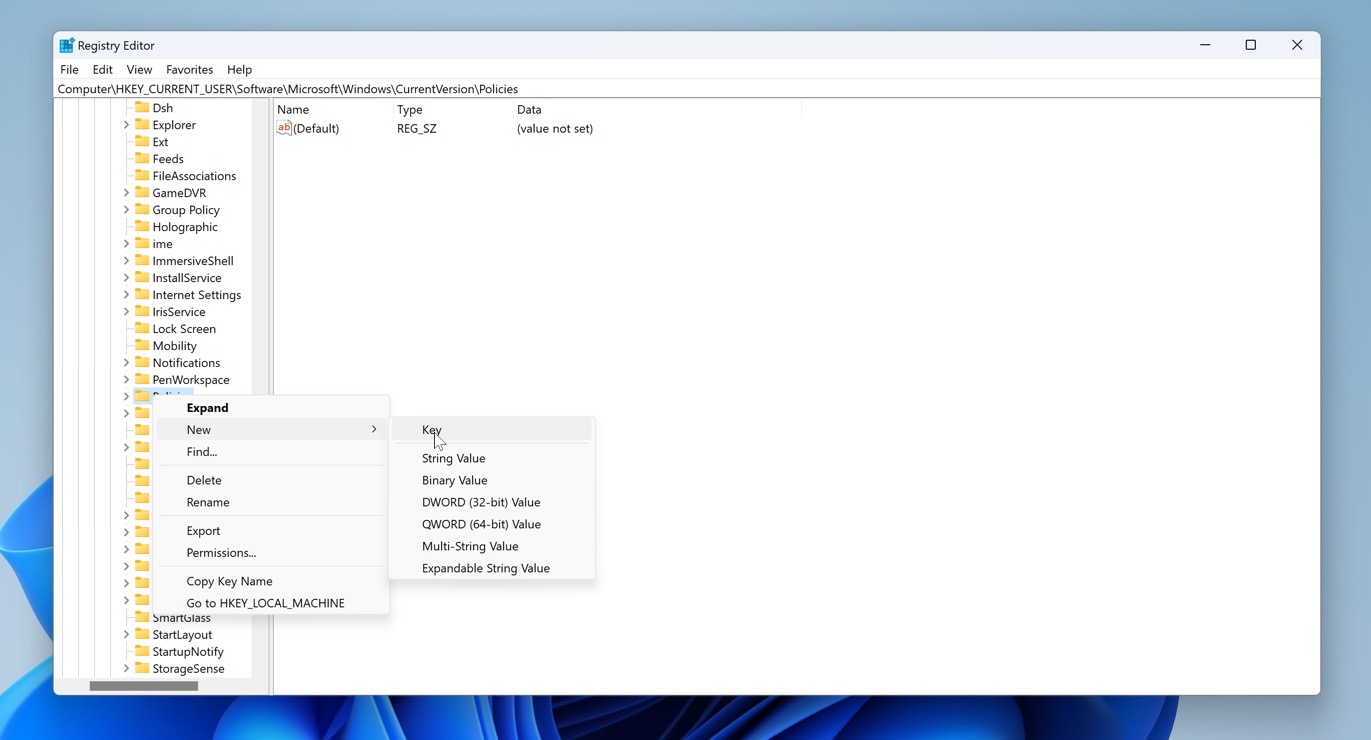Click the "(value not set)" data cell
The width and height of the screenshot is (1371, 740).
pos(555,128)
